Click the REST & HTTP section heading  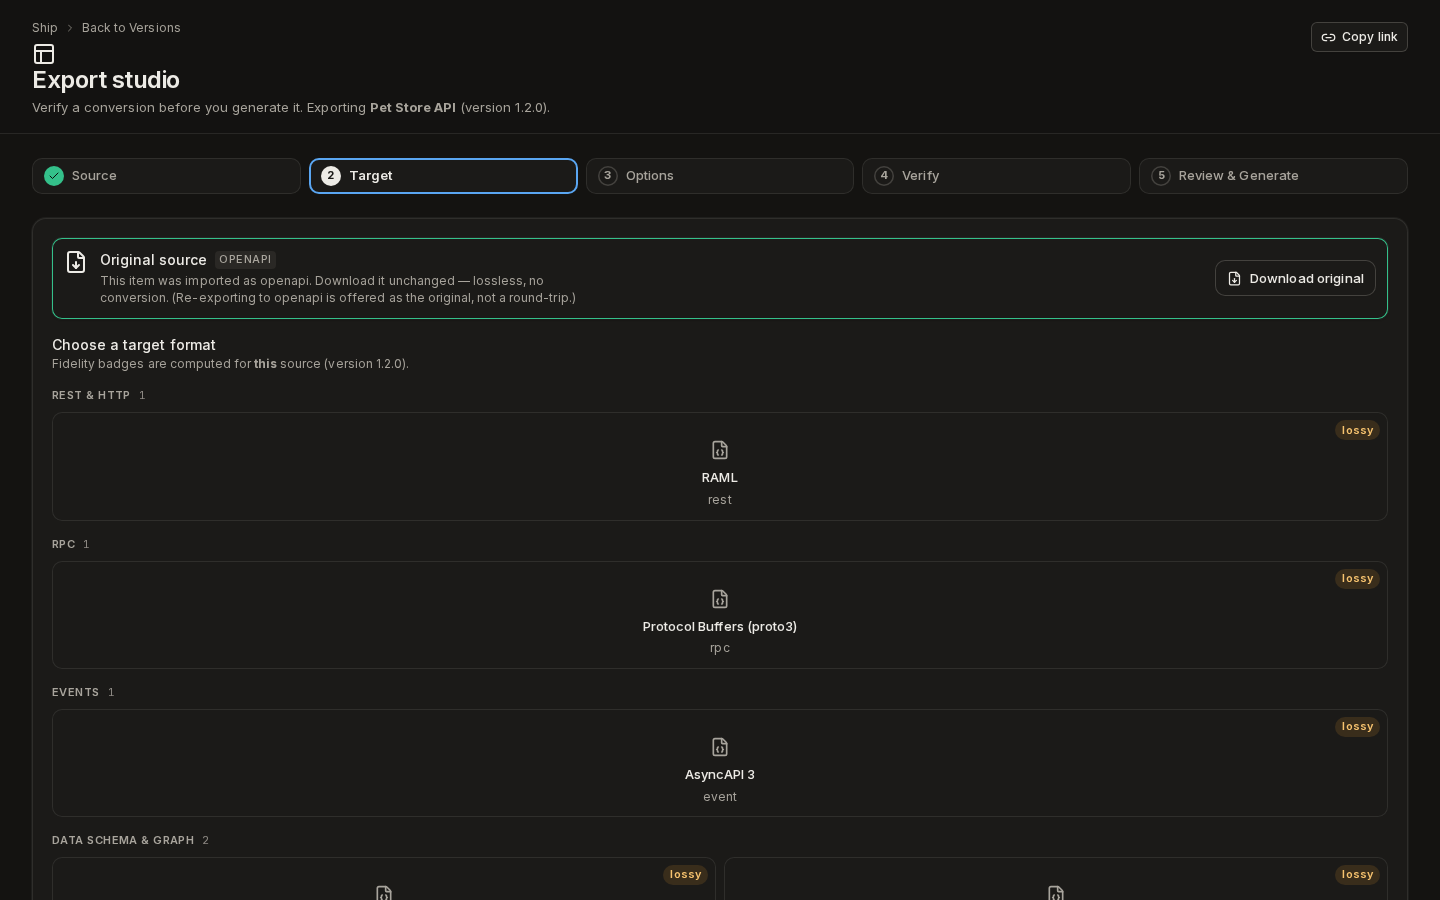(91, 396)
